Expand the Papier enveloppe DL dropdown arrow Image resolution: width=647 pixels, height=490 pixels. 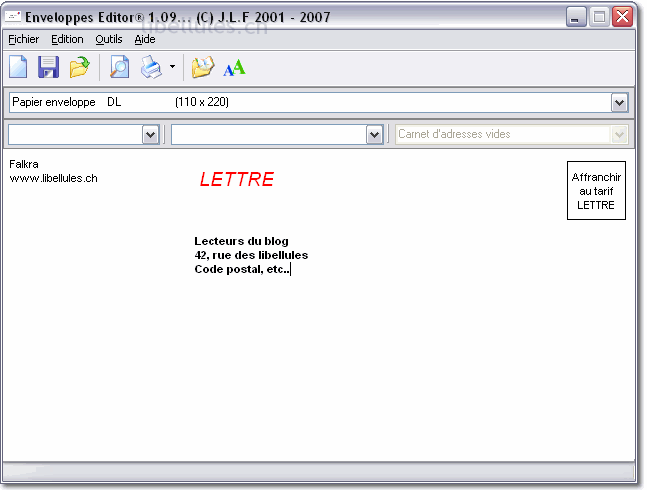point(619,103)
